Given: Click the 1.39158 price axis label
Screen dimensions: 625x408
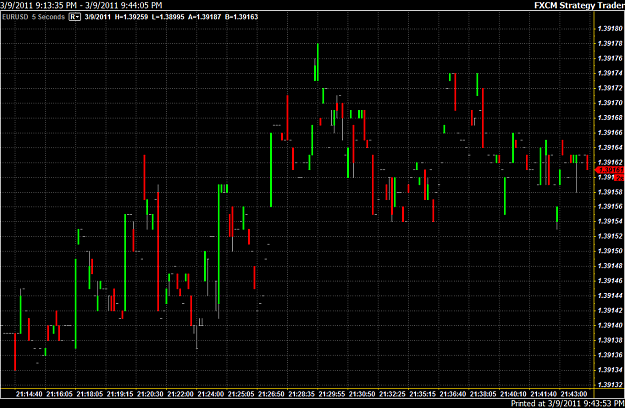Looking at the screenshot, I should (610, 192).
